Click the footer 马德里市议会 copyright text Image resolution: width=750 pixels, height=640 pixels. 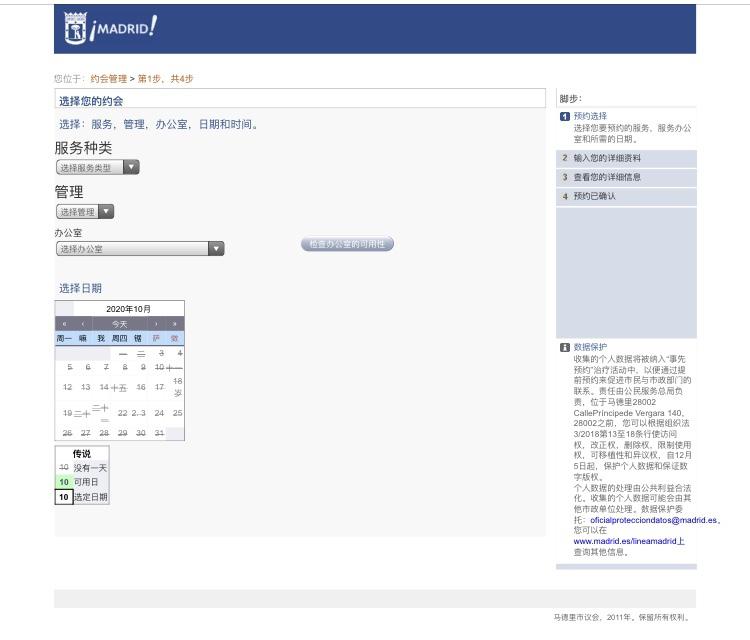coord(622,618)
